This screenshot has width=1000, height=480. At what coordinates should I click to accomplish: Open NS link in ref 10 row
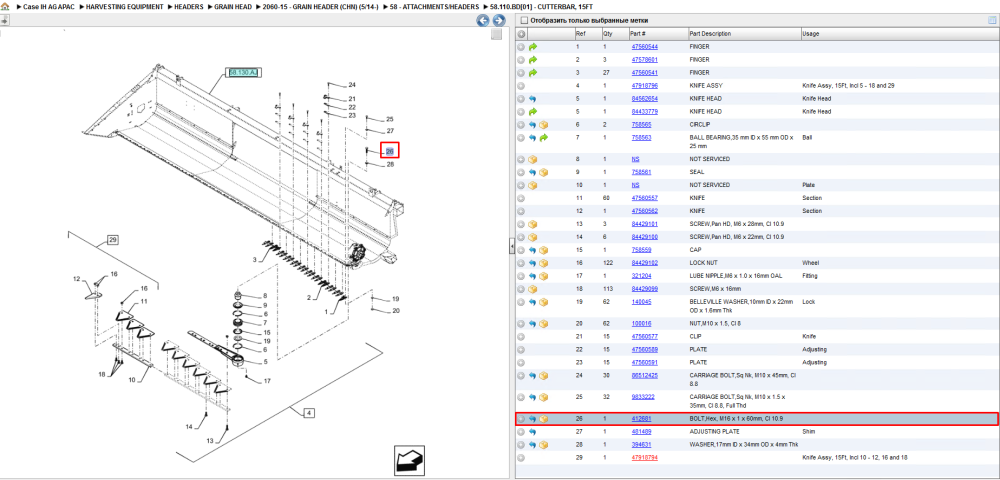tap(635, 185)
